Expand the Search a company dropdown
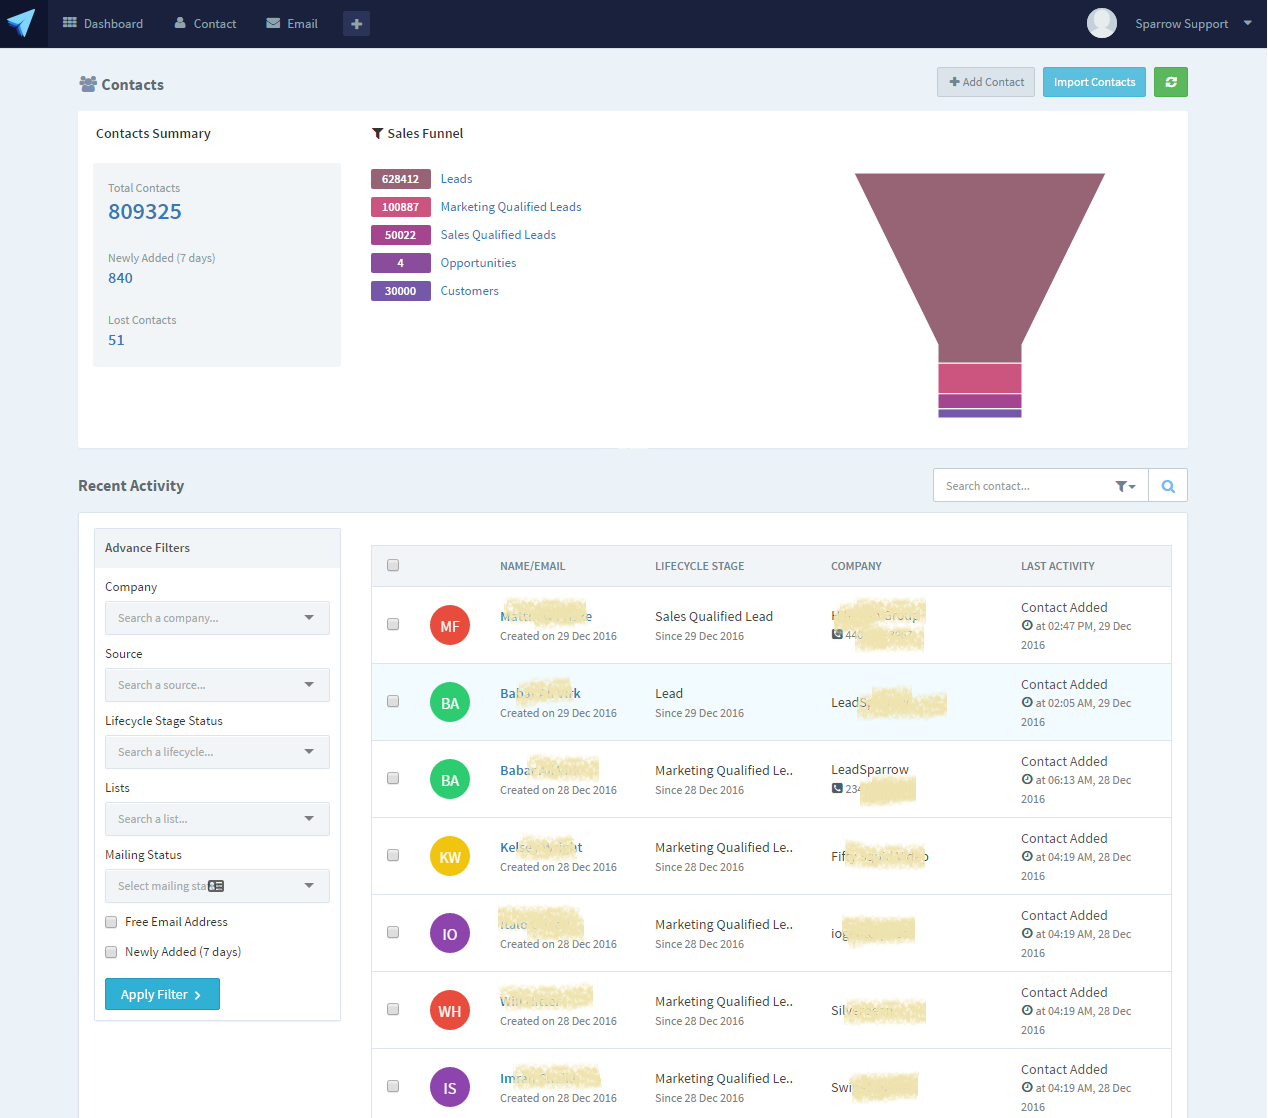Image resolution: width=1268 pixels, height=1118 pixels. click(217, 618)
